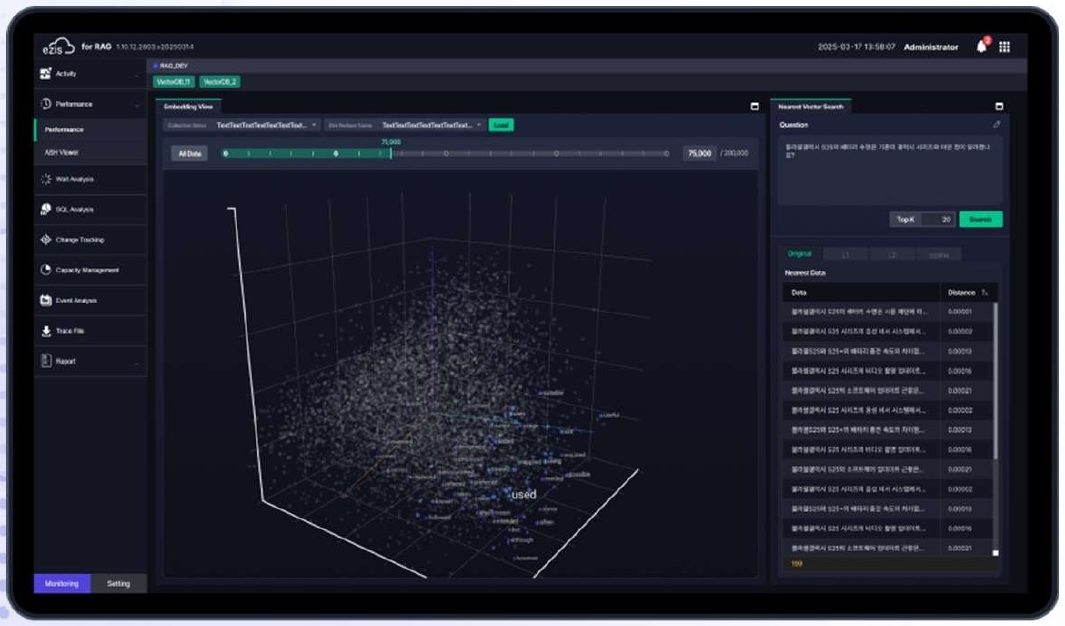Expand the Activity menu chevron
The height and width of the screenshot is (626, 1065).
(137, 74)
